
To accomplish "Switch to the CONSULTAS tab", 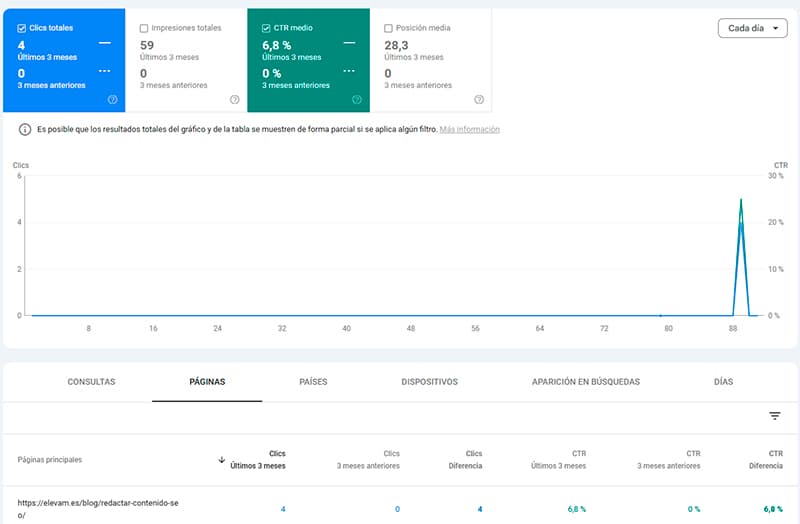I will click(91, 382).
